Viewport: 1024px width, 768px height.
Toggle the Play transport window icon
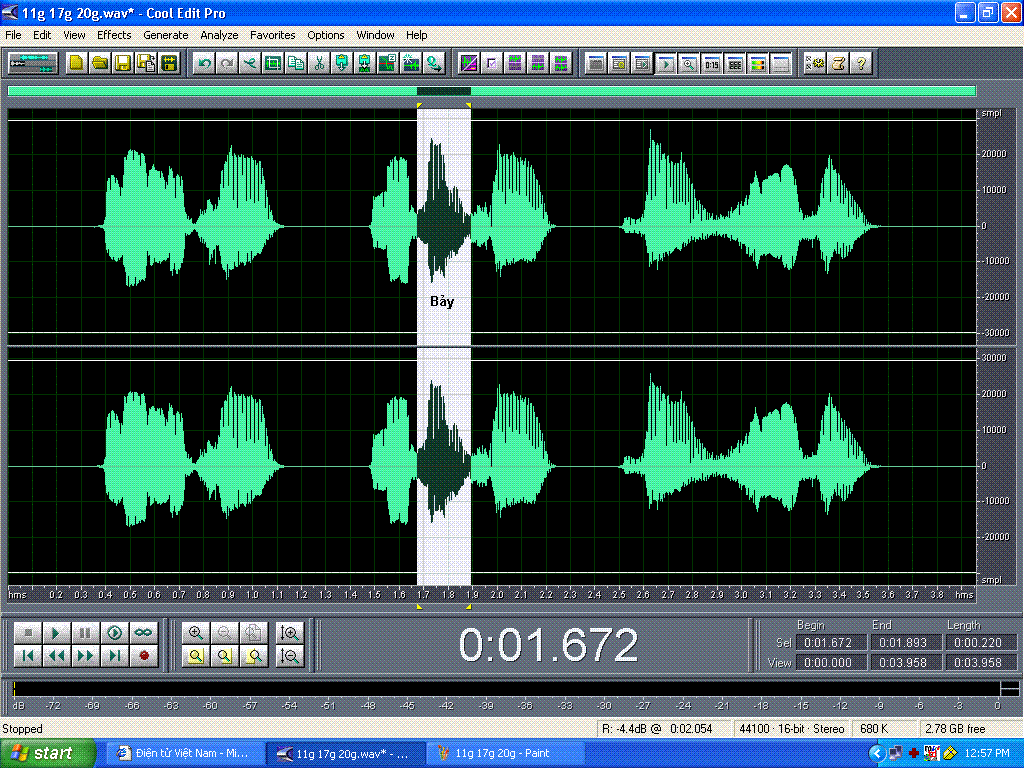pyautogui.click(x=665, y=63)
